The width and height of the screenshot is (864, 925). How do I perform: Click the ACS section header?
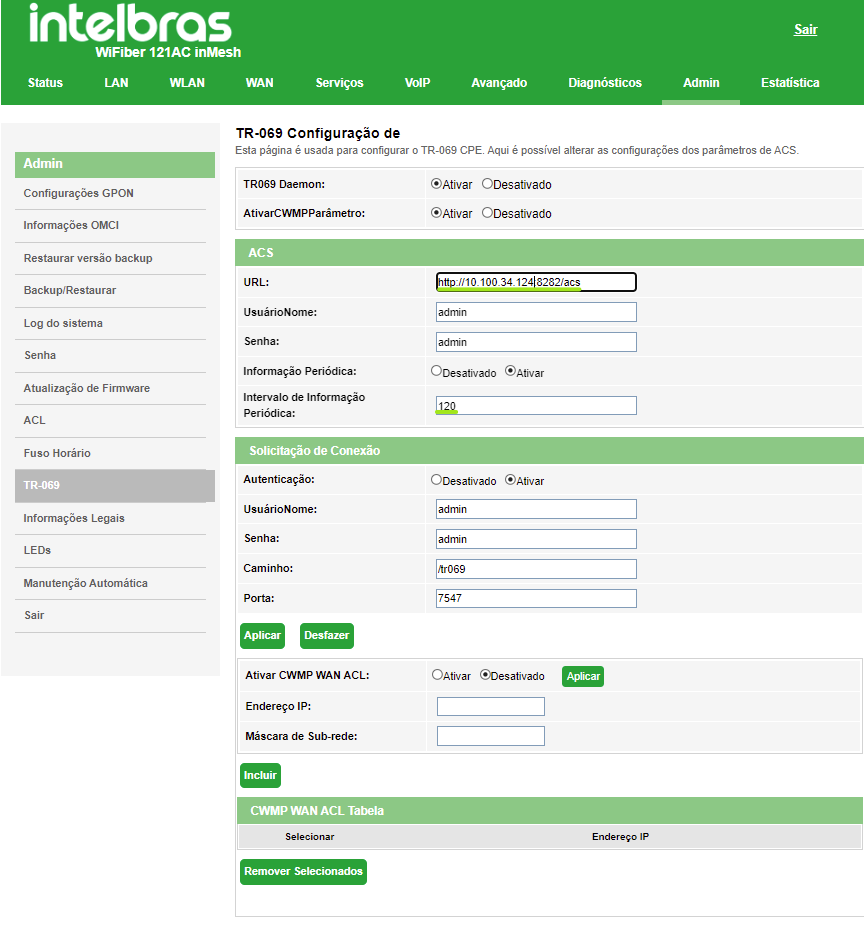coord(549,252)
